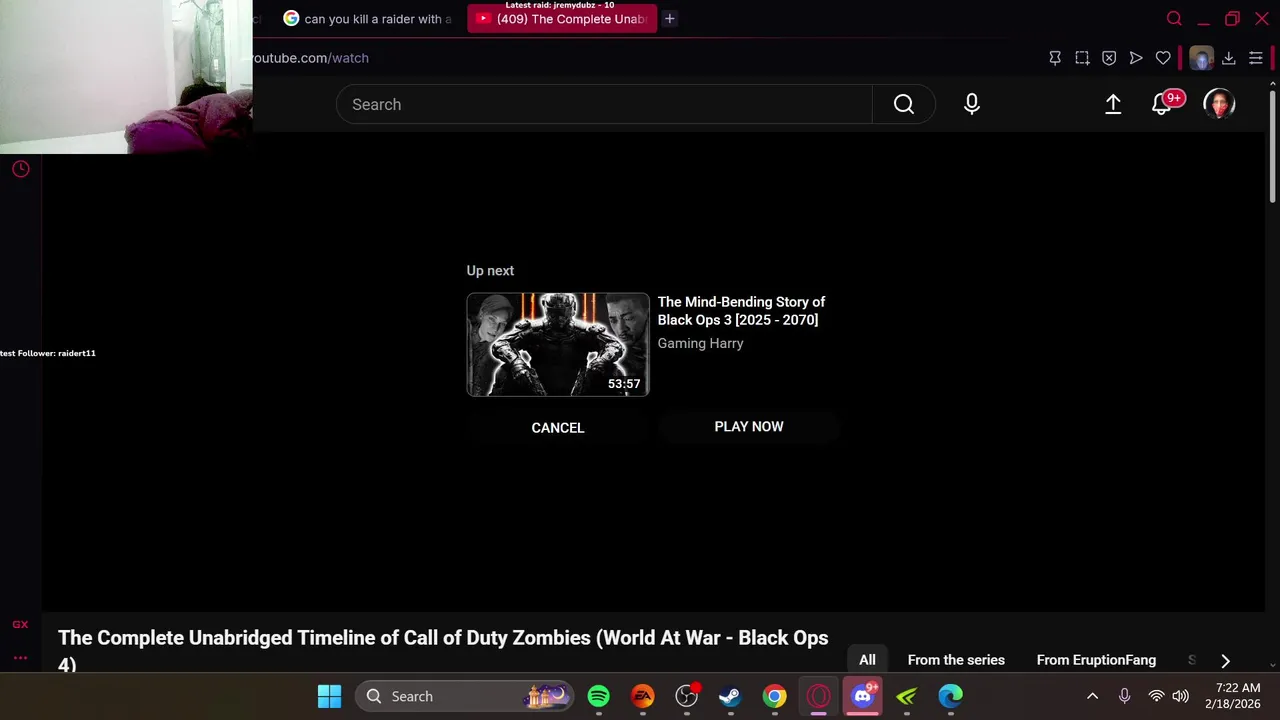Click the taskbar microphone tray icon

coord(1124,696)
